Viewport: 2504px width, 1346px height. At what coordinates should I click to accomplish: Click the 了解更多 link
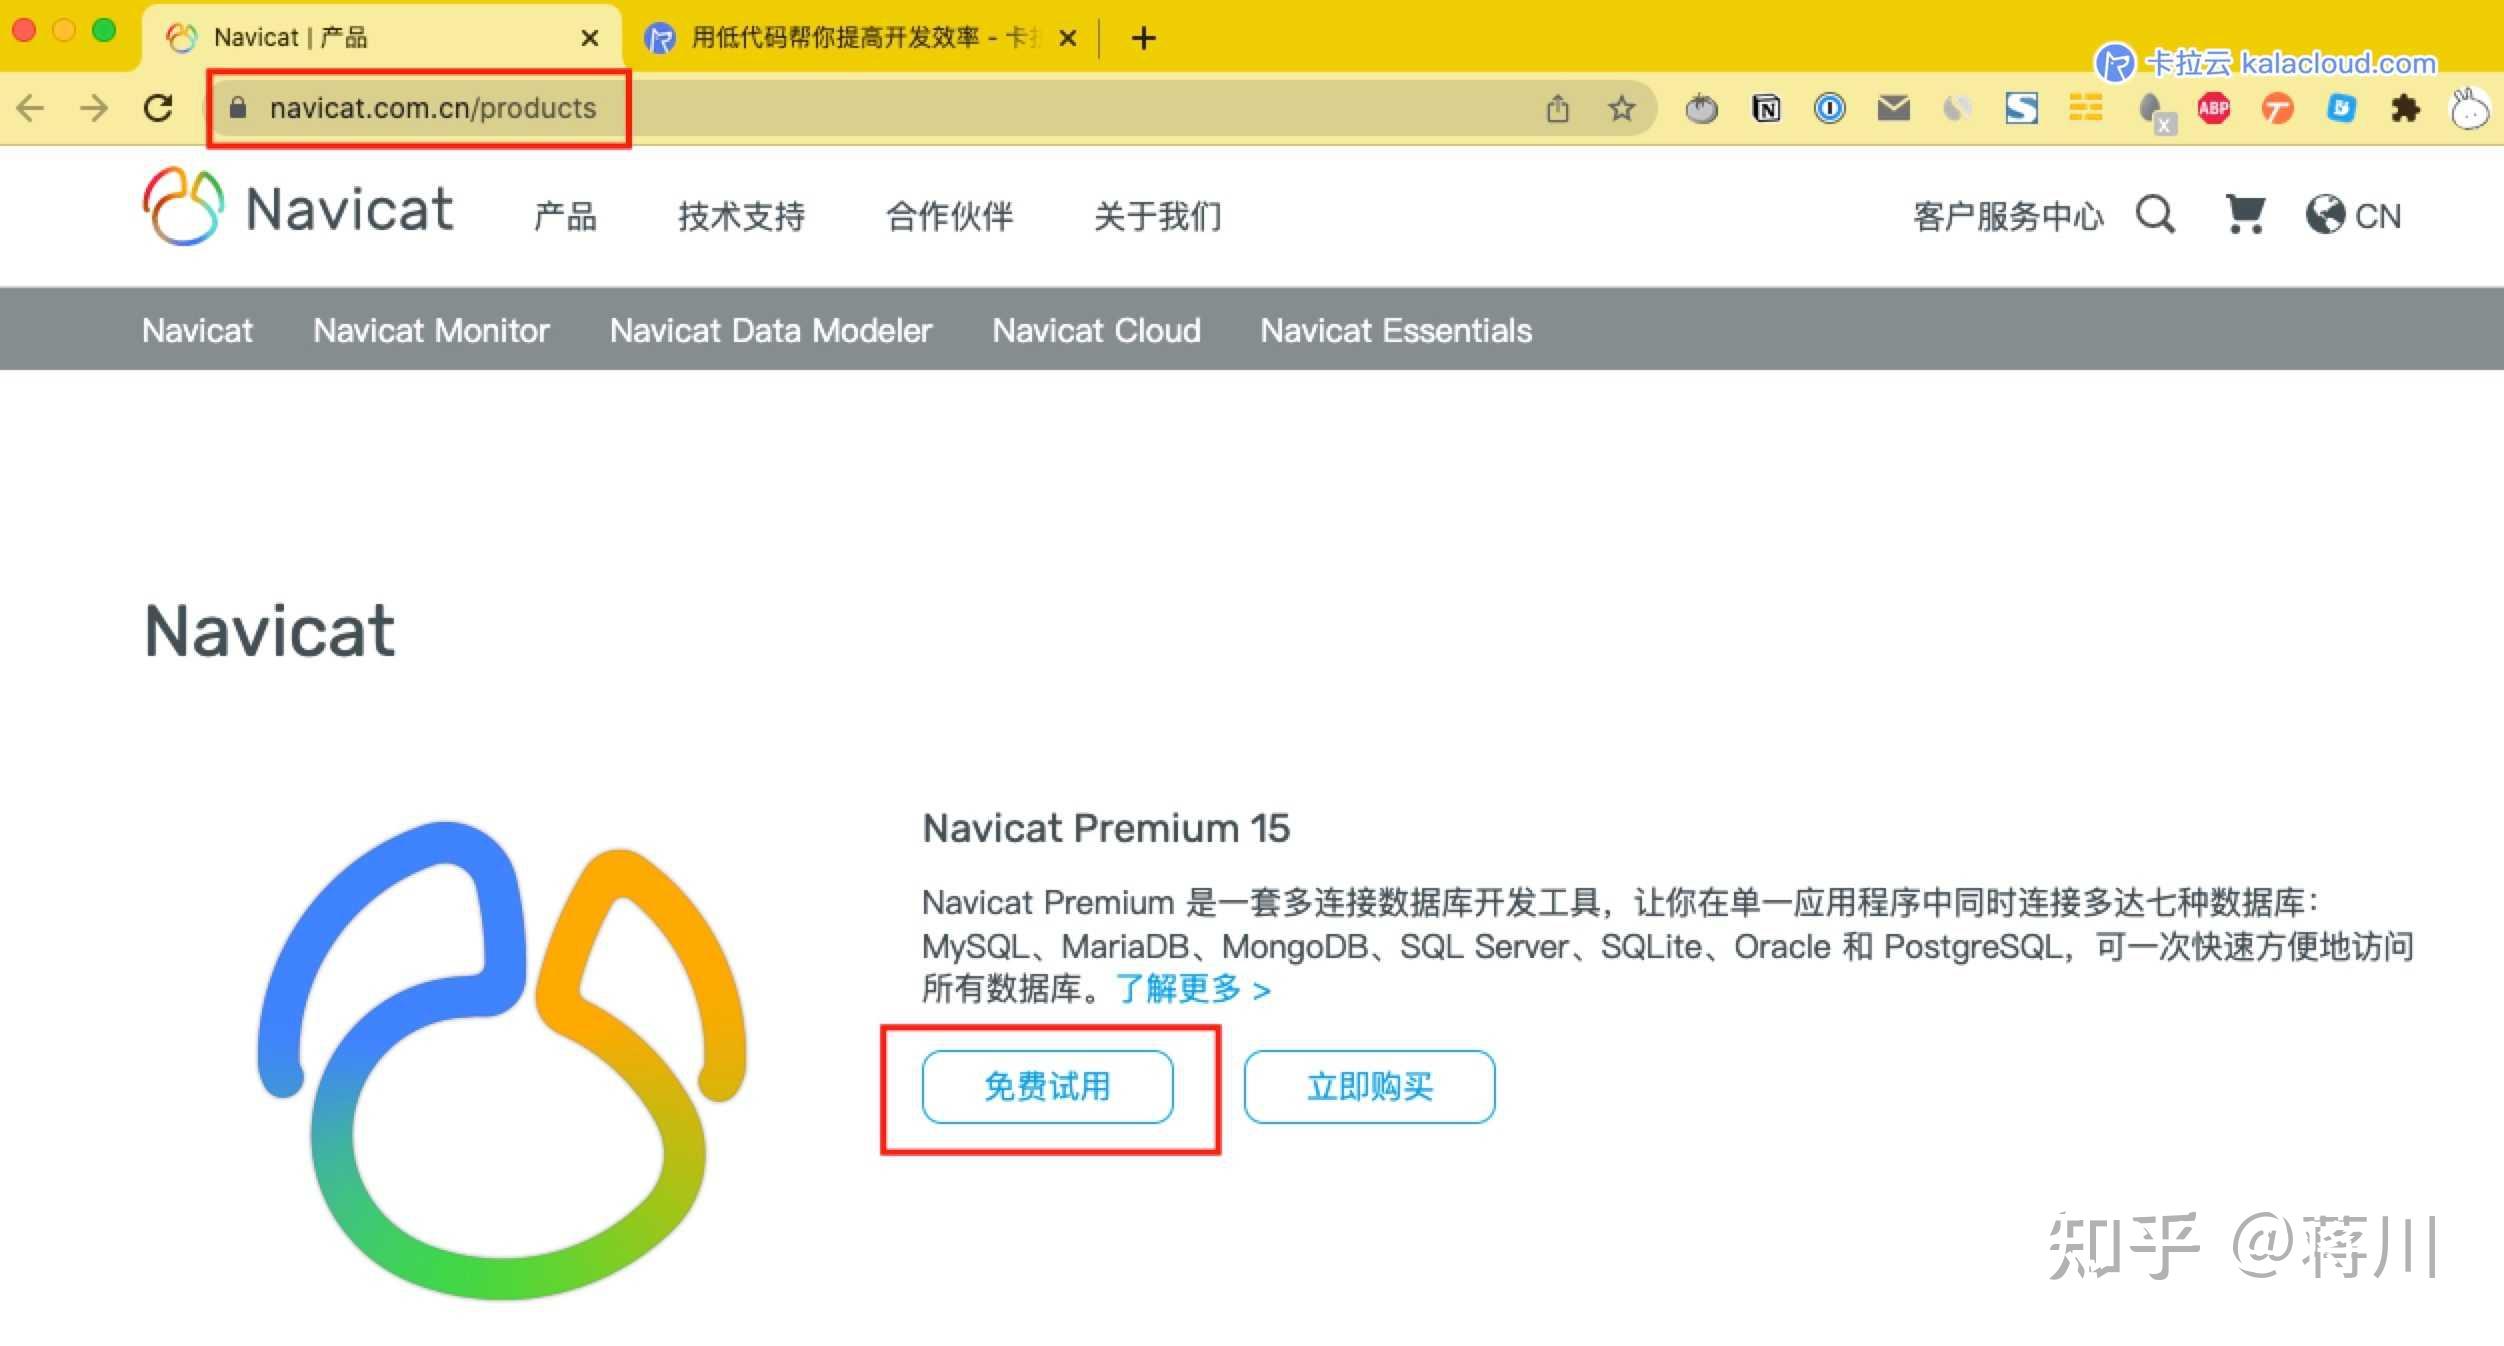tap(1182, 990)
